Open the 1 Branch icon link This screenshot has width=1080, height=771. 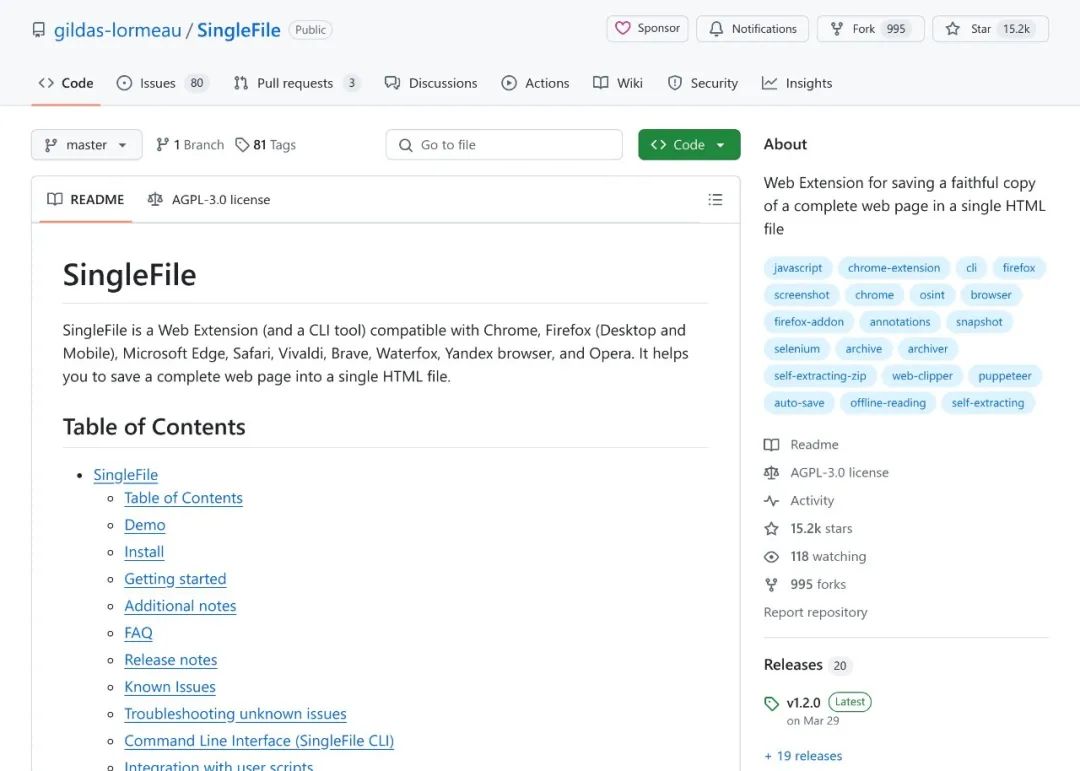[x=190, y=145]
